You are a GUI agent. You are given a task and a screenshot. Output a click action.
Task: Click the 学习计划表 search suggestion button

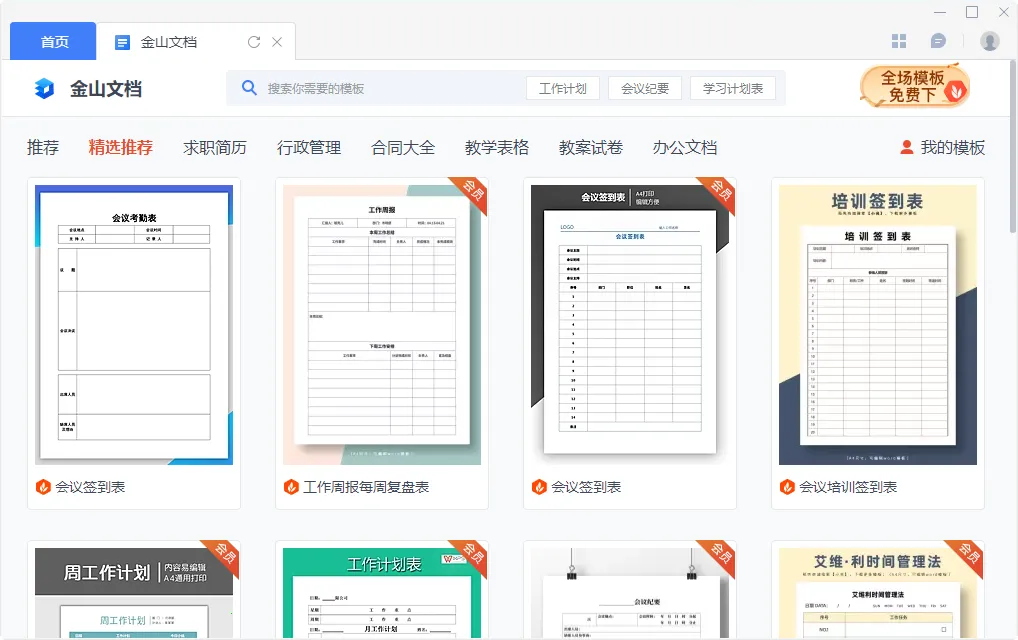732,88
